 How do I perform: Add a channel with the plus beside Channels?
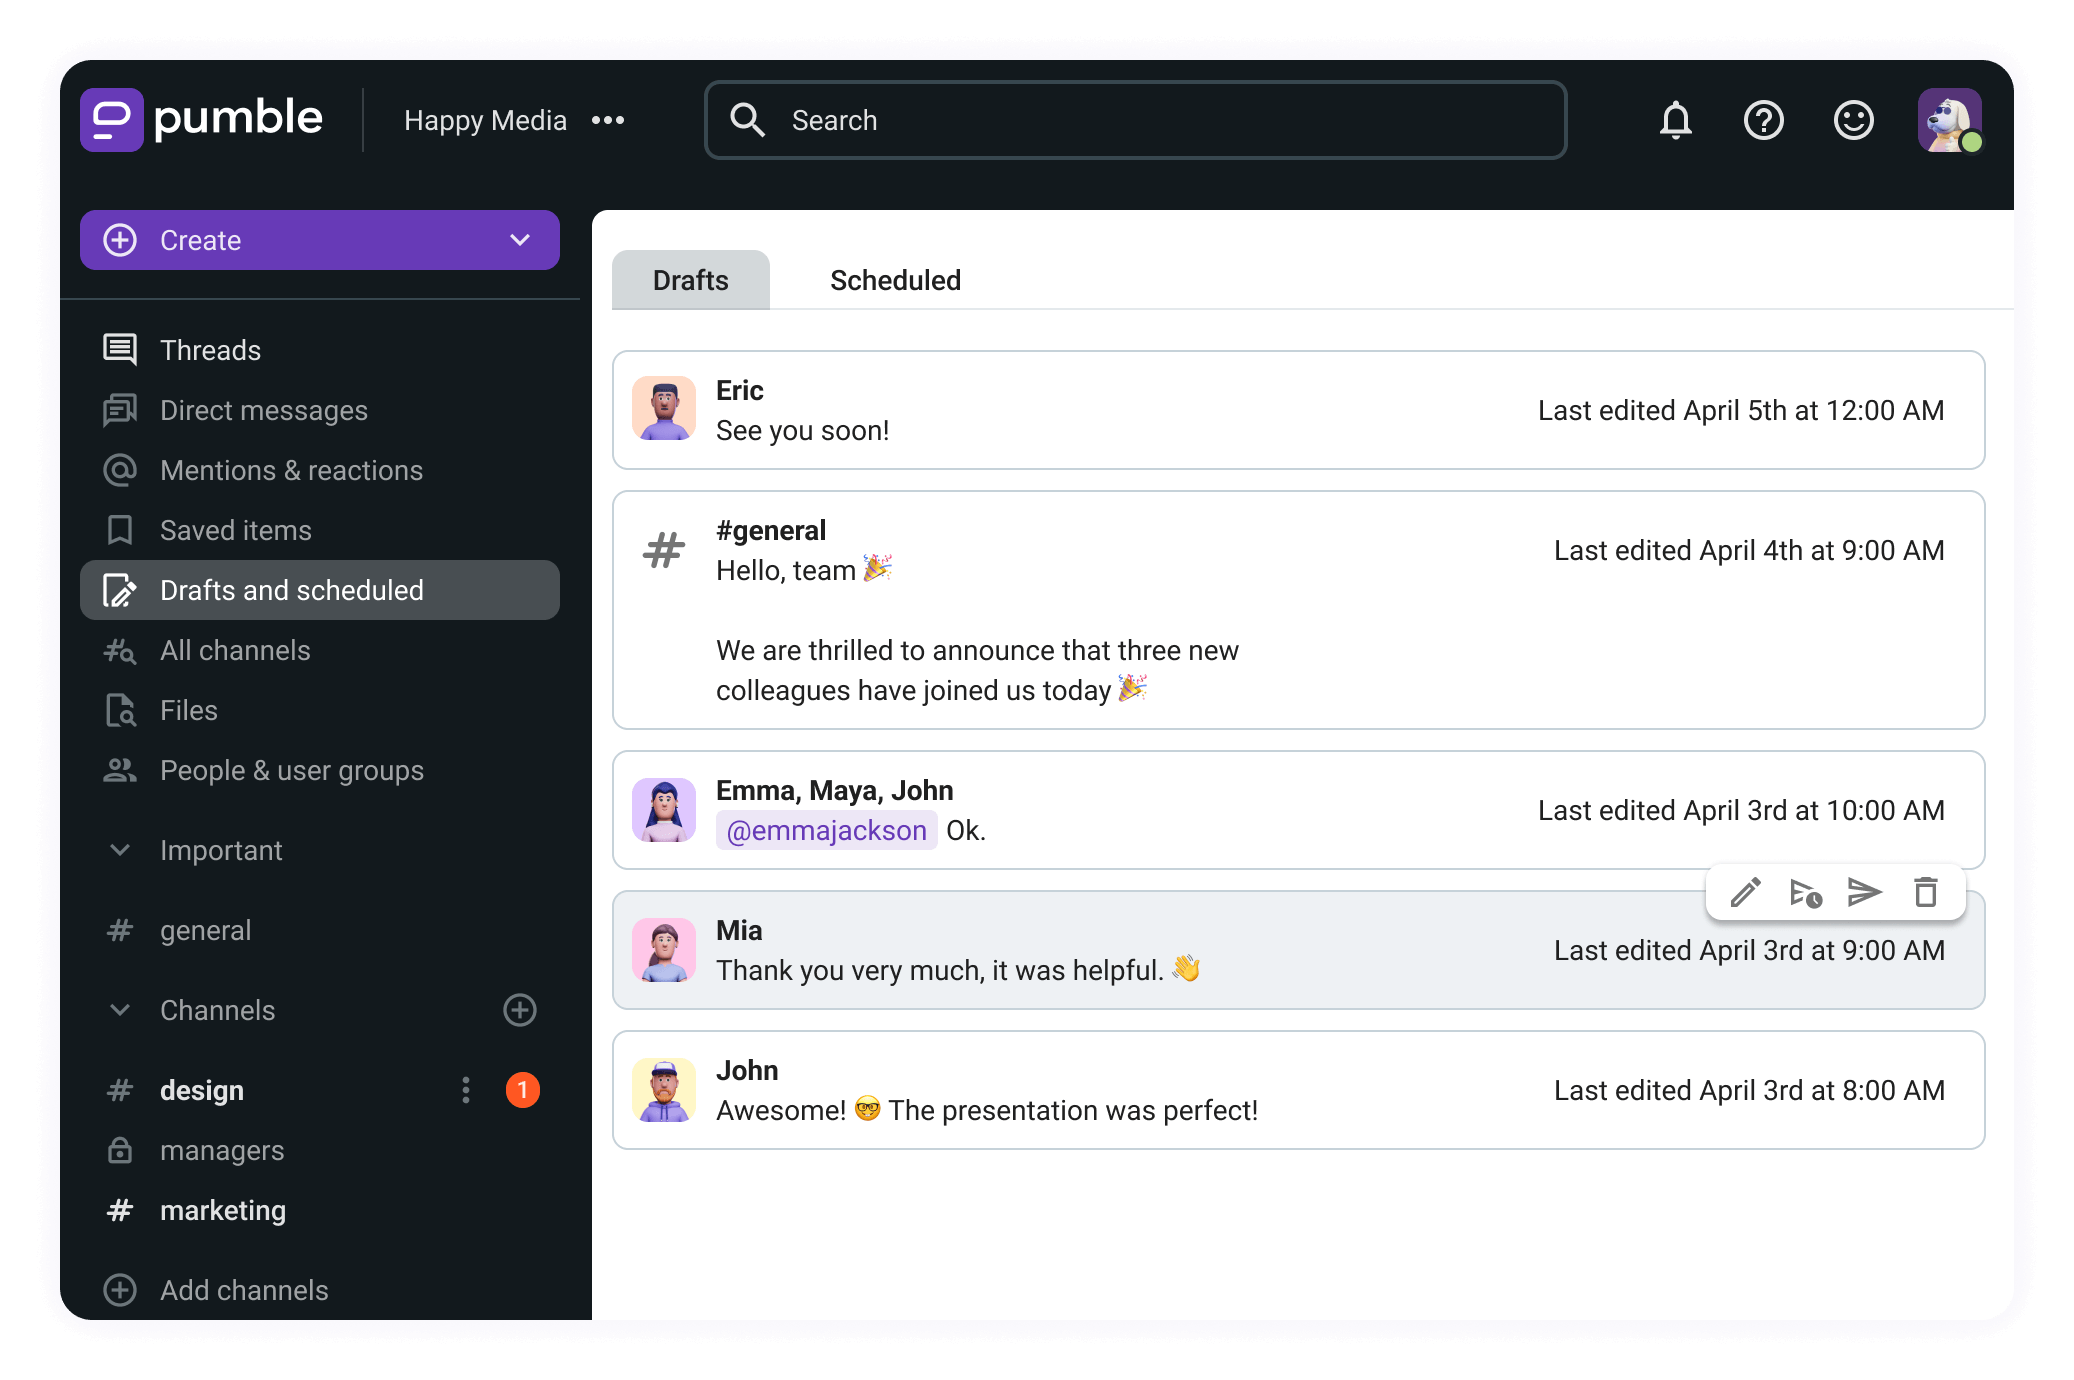click(519, 1010)
